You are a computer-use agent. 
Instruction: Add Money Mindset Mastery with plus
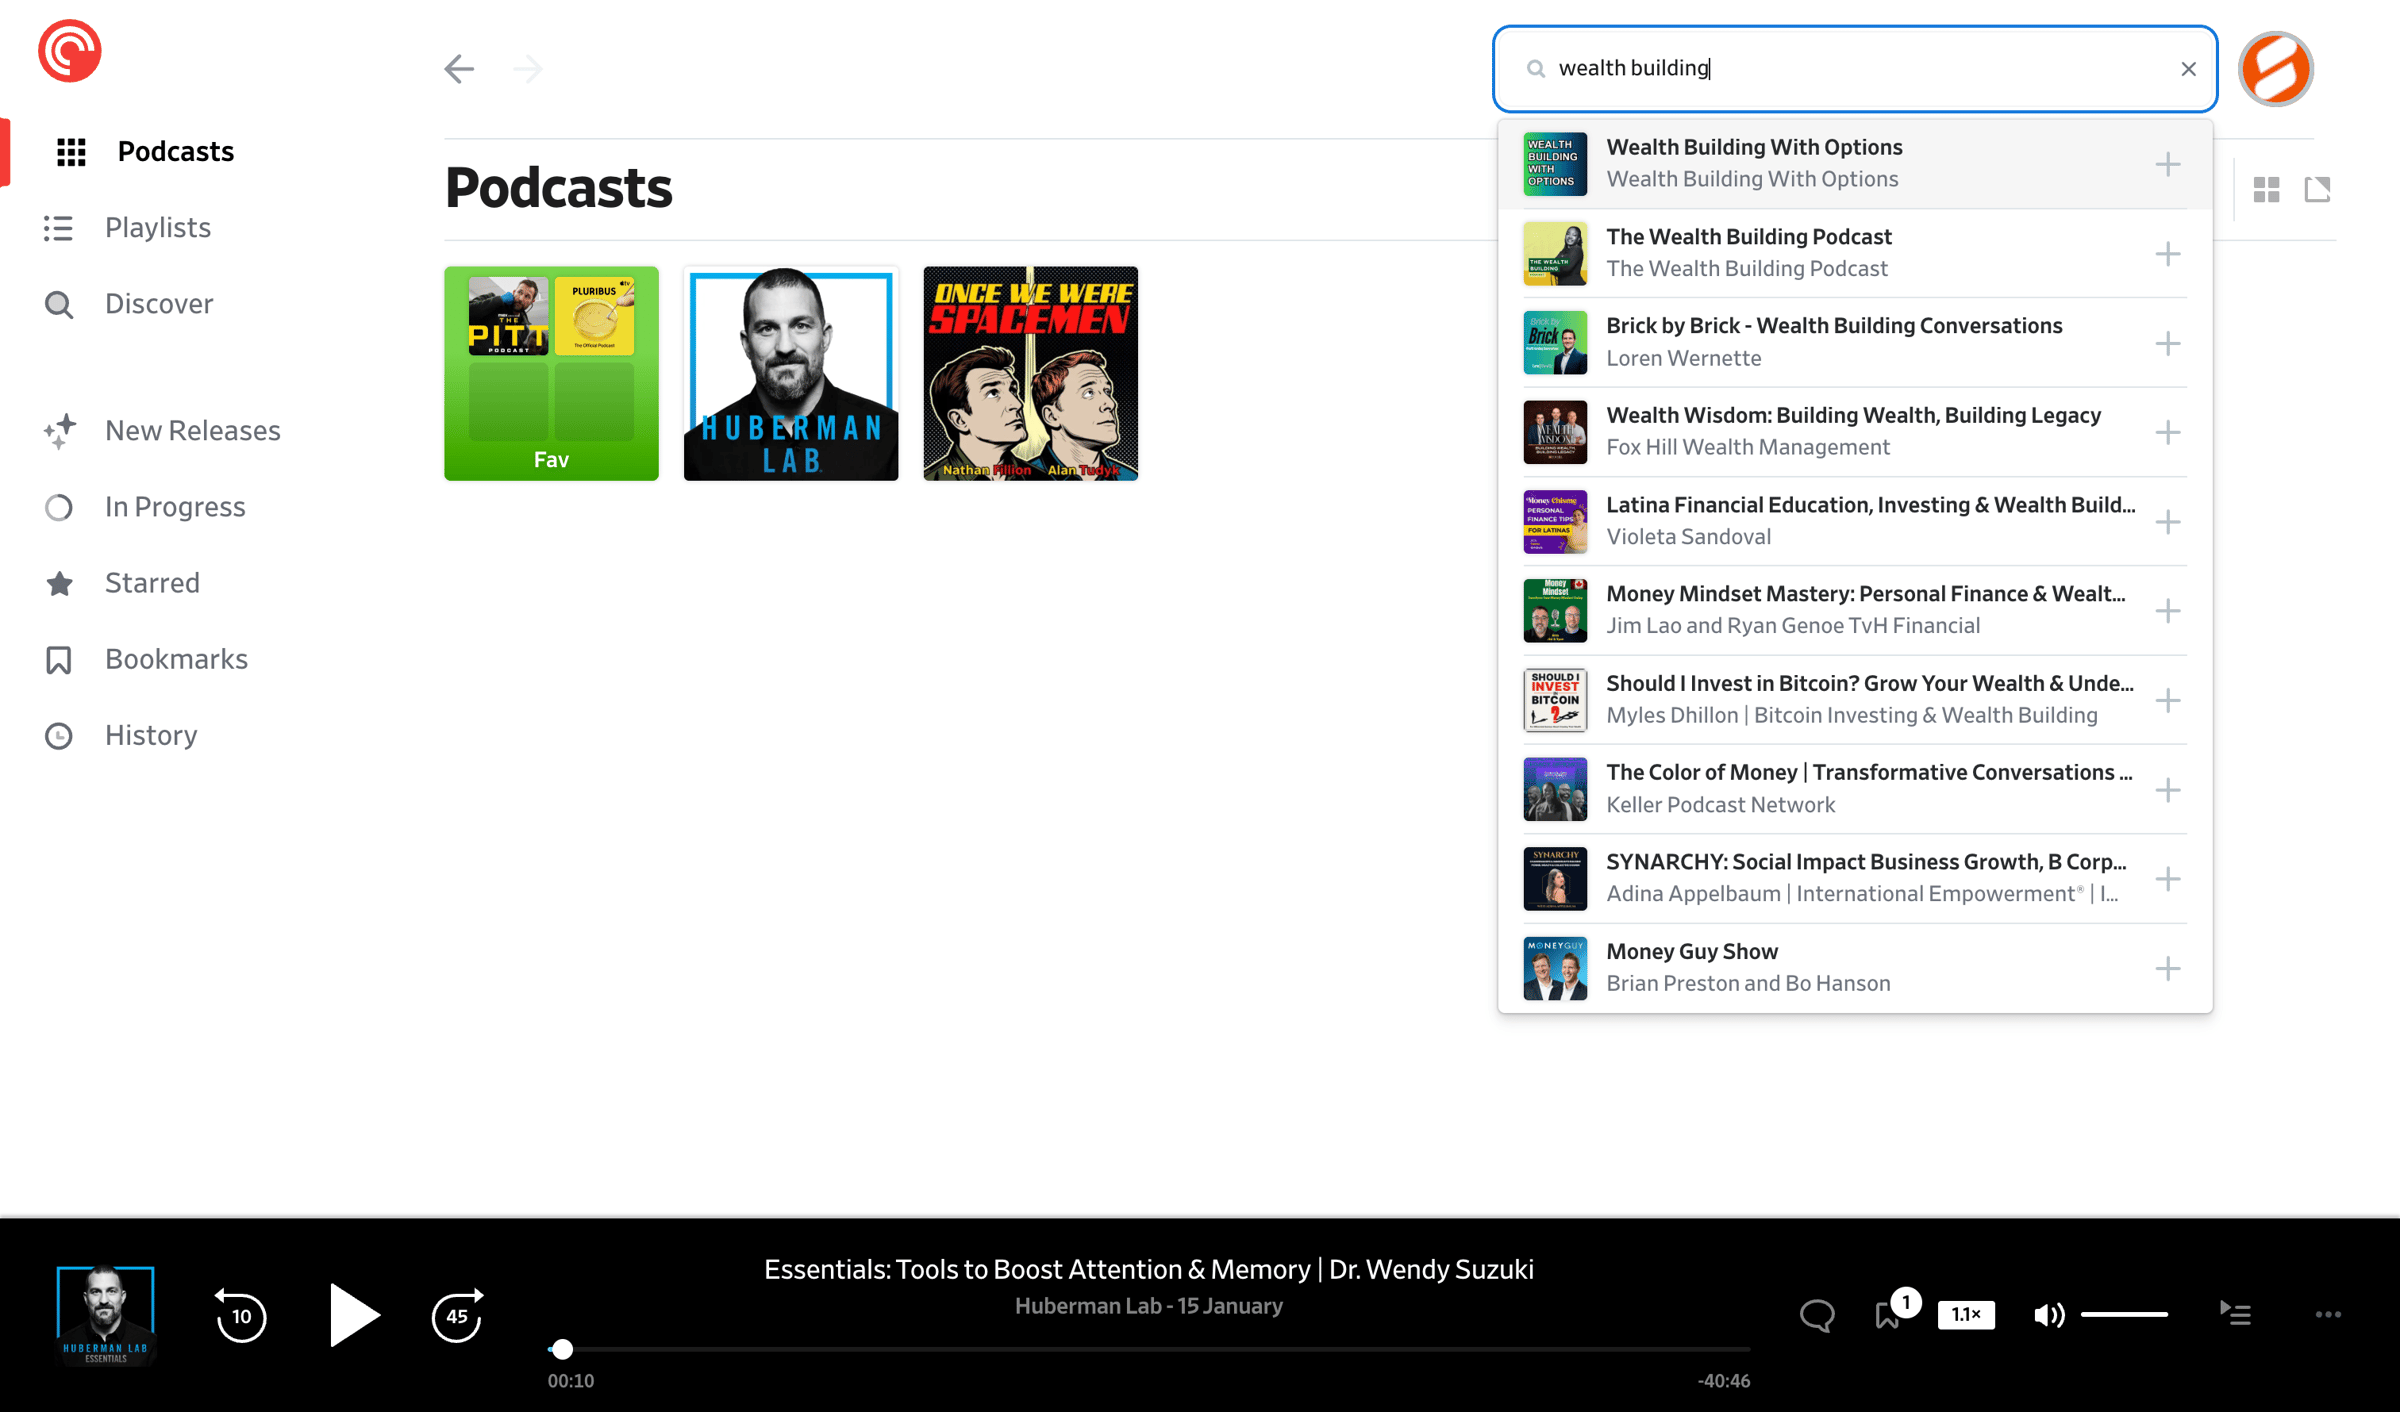click(x=2167, y=611)
